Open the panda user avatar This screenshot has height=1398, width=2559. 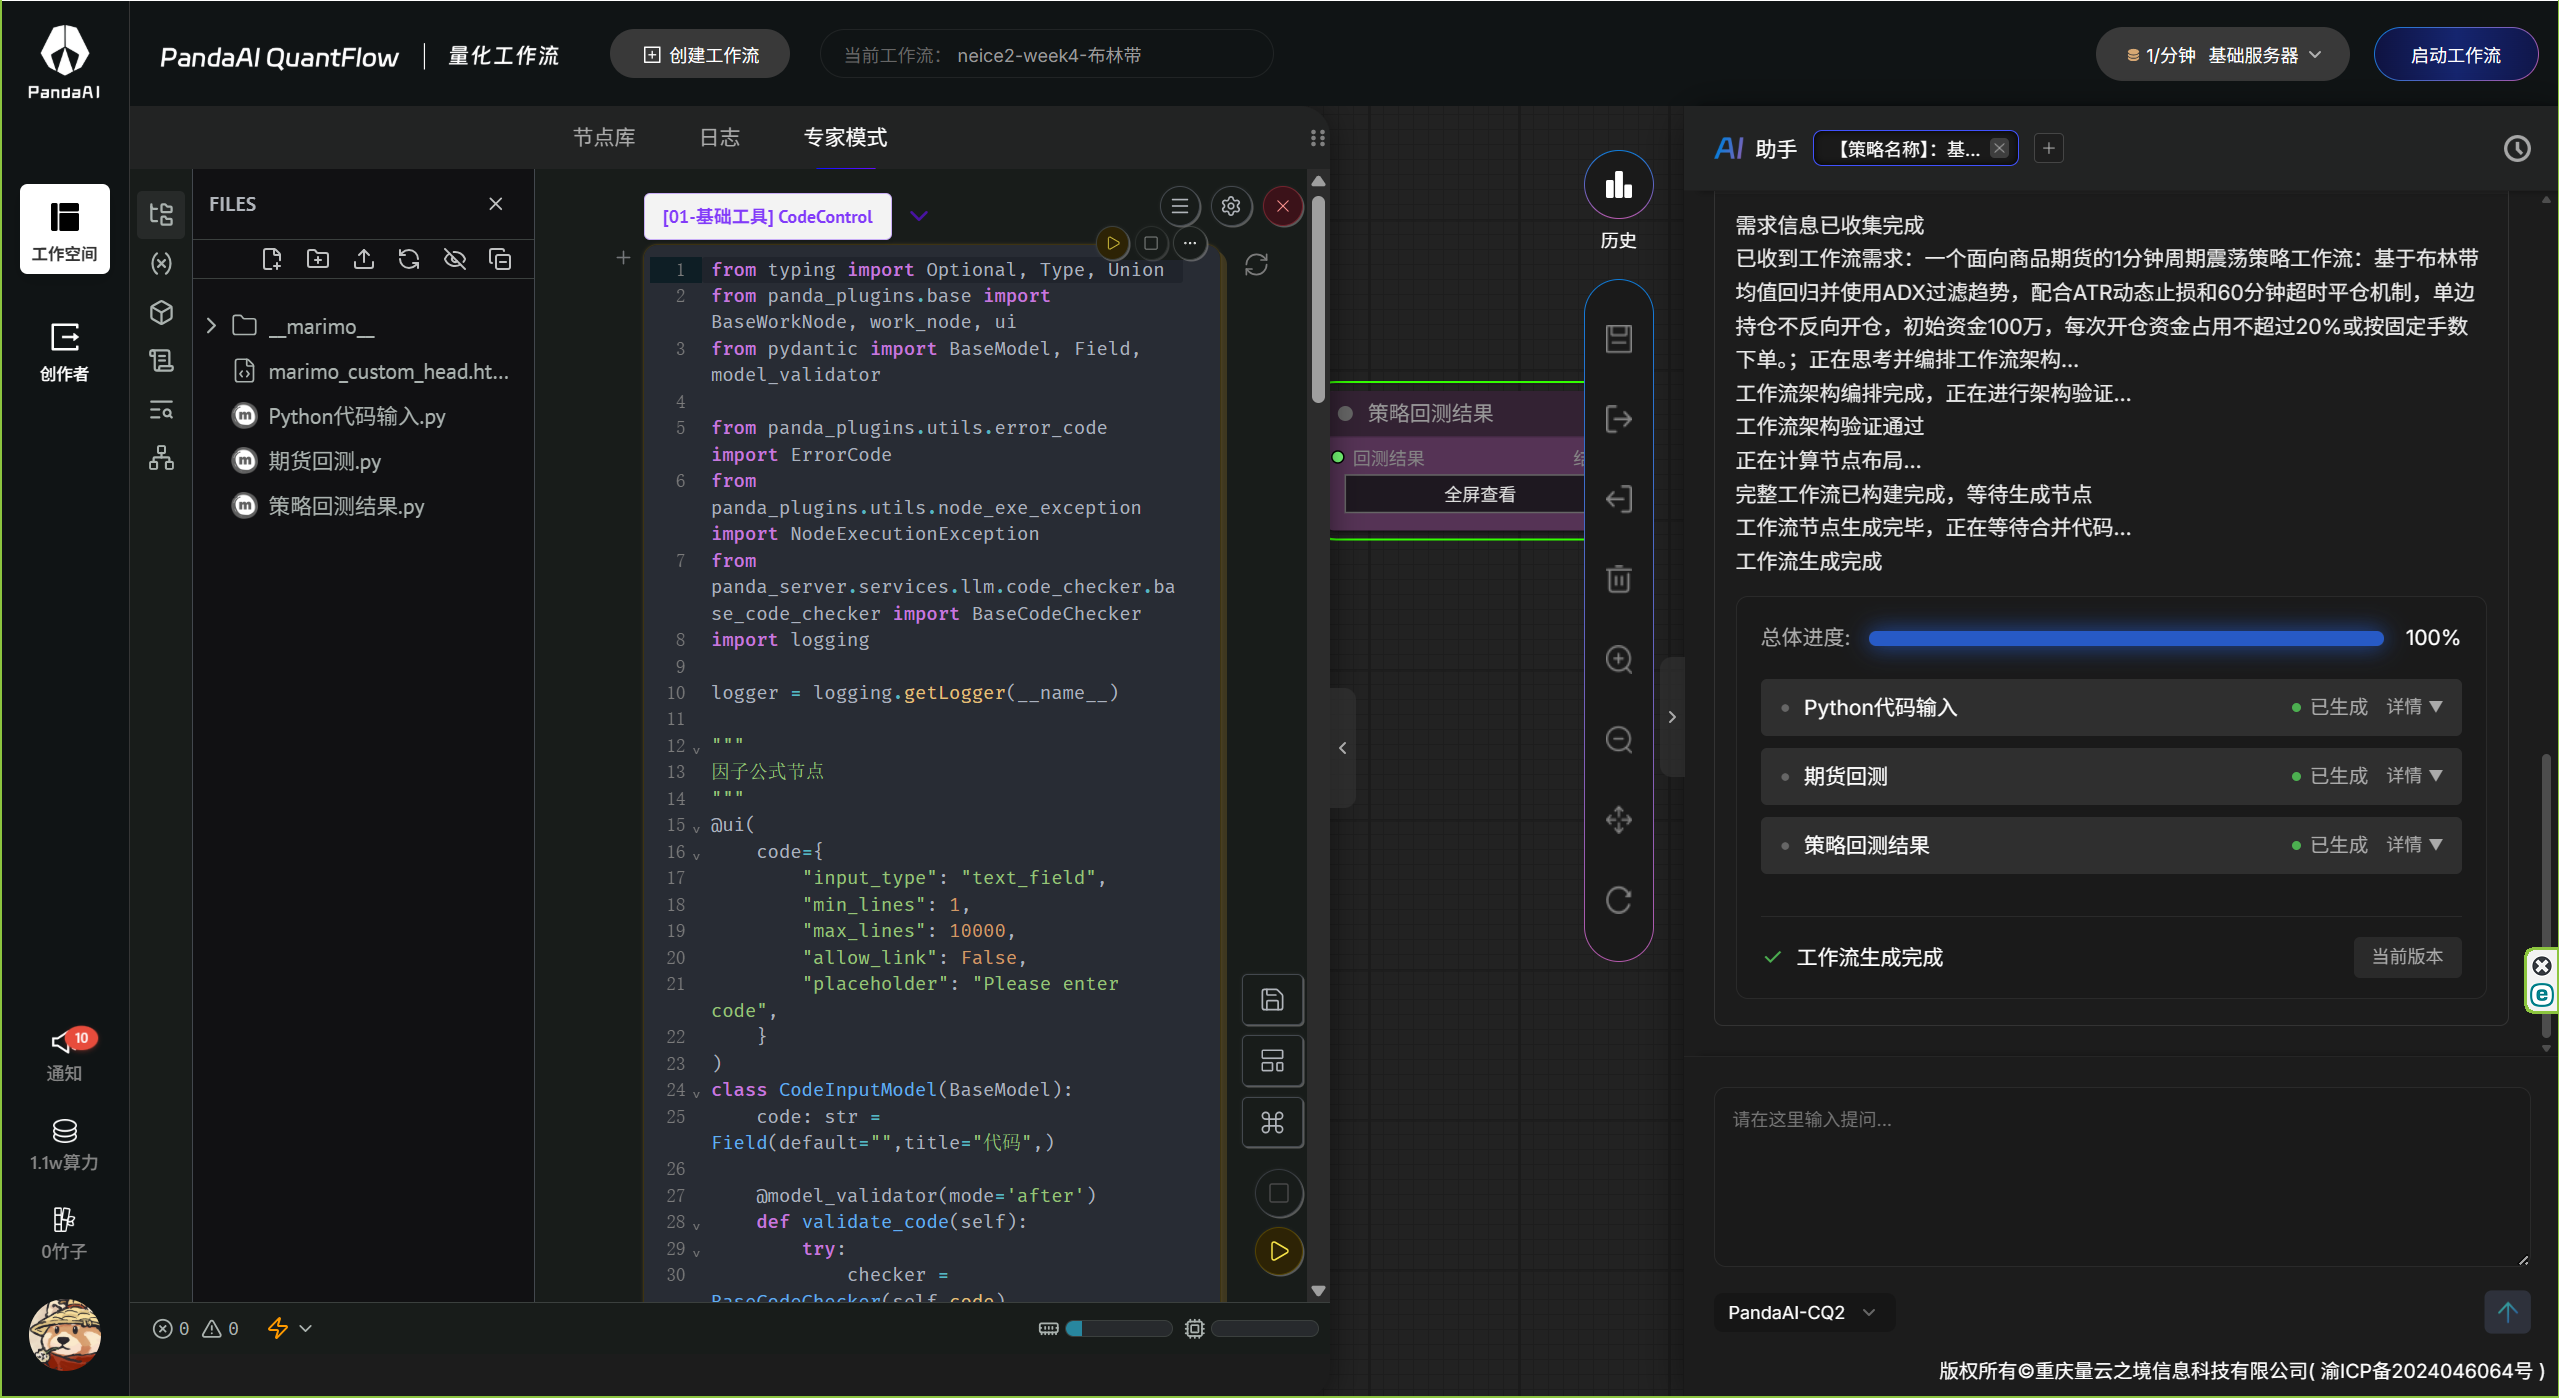click(65, 1334)
